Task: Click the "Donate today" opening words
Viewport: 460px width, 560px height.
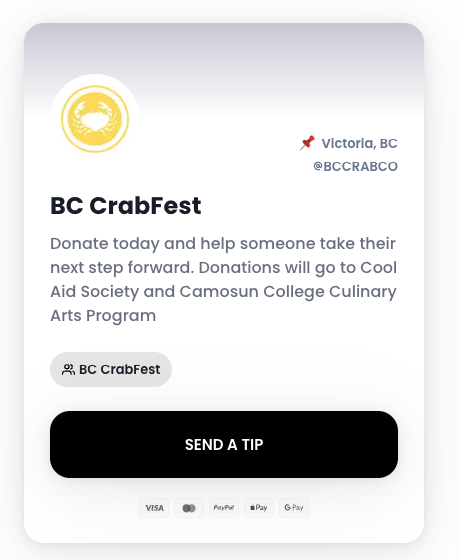Action: (x=105, y=244)
